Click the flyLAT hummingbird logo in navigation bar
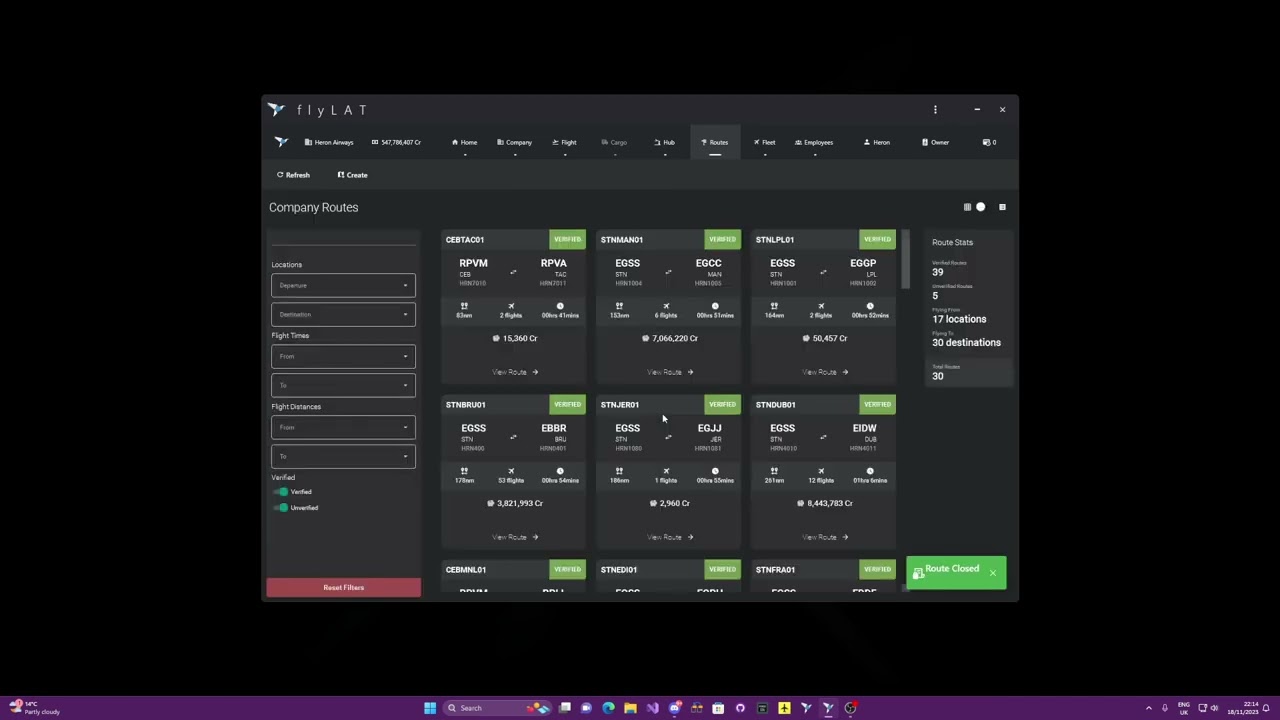 pos(281,142)
